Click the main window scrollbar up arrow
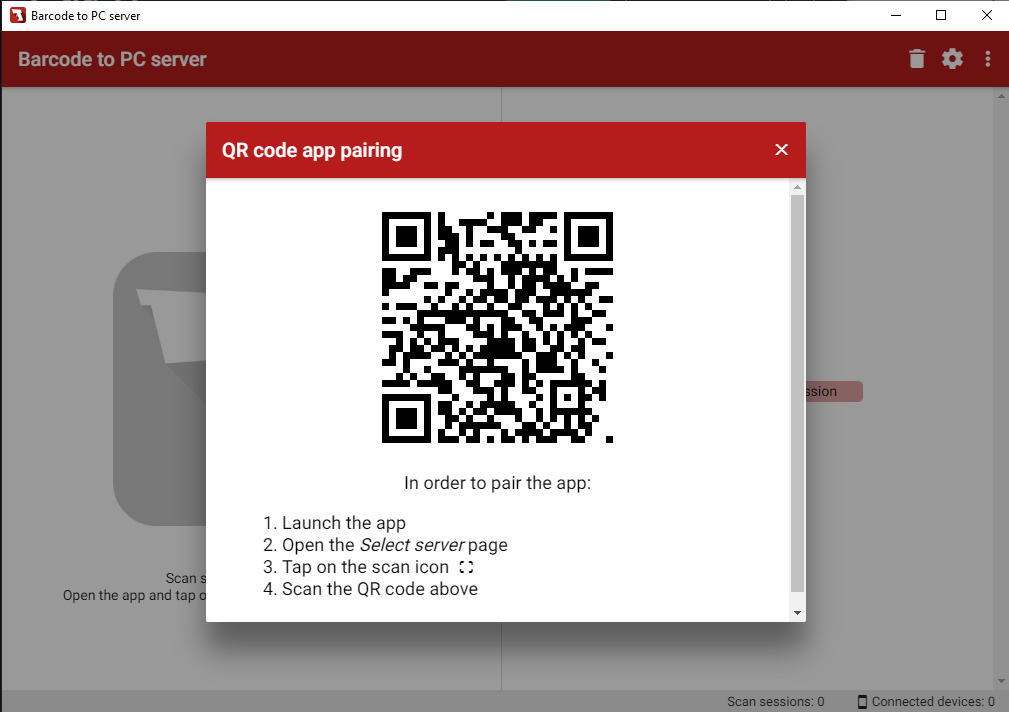The image size is (1009, 712). (1001, 97)
